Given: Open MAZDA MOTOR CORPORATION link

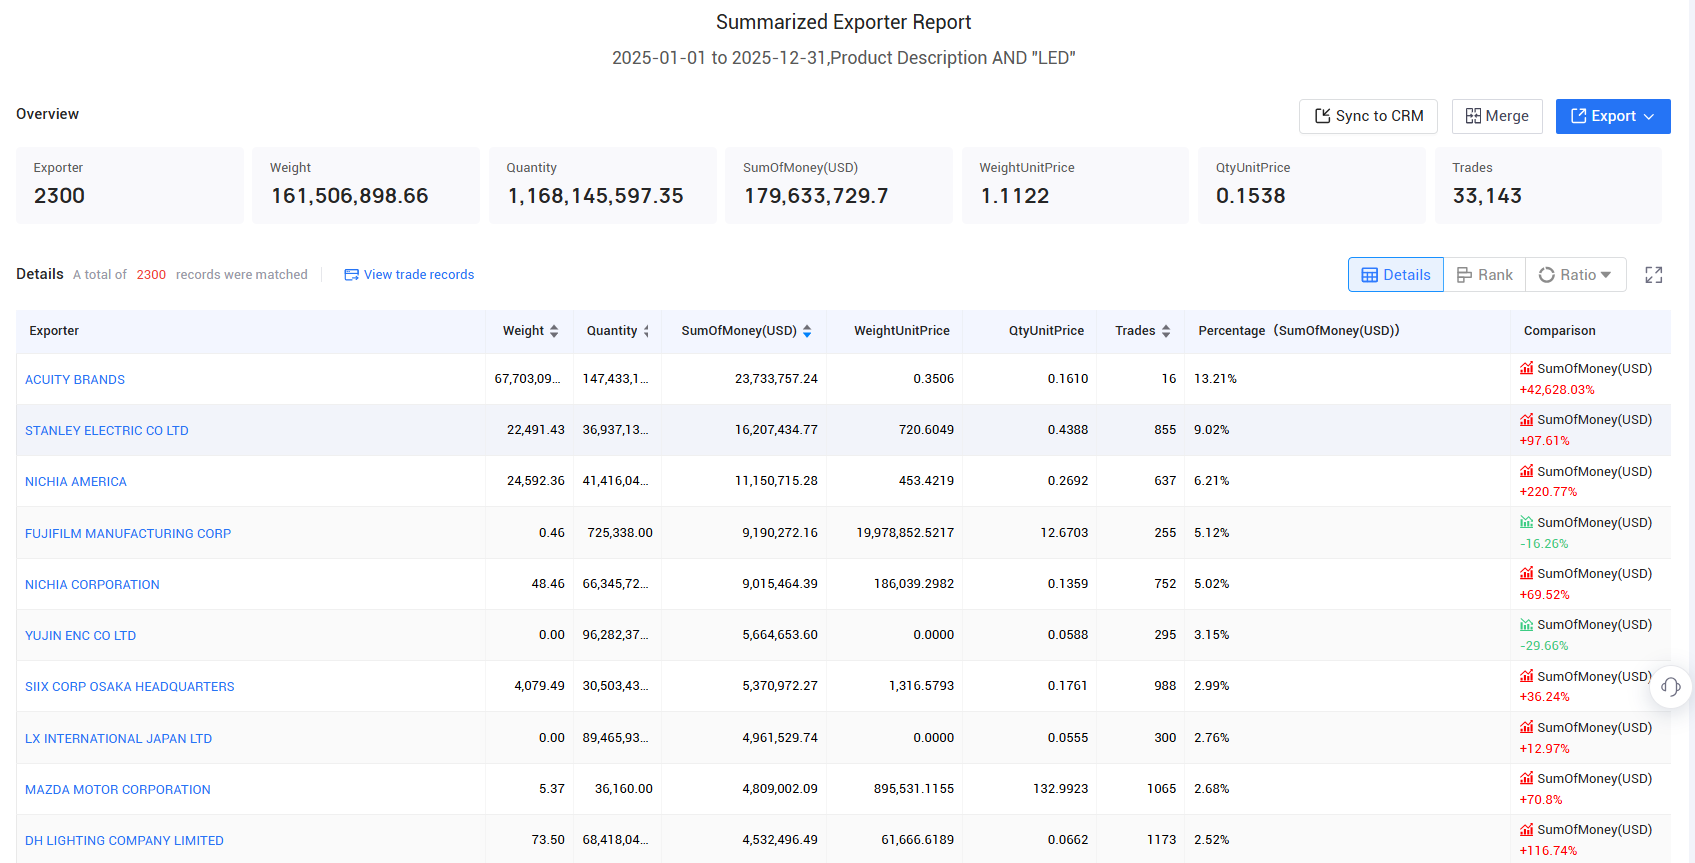Looking at the screenshot, I should (x=118, y=790).
